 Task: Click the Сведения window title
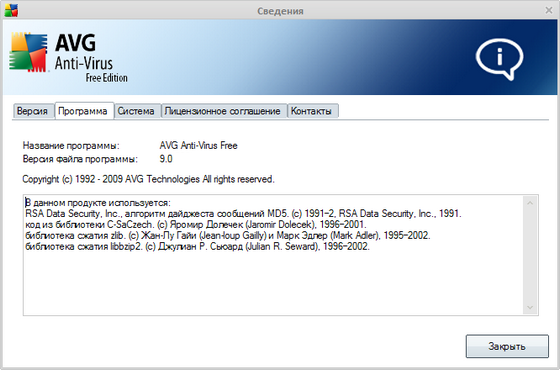pyautogui.click(x=280, y=11)
